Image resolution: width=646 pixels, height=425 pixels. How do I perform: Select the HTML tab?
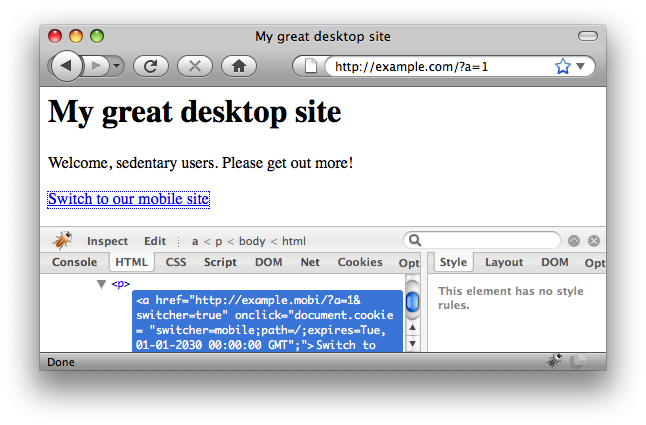[x=131, y=262]
